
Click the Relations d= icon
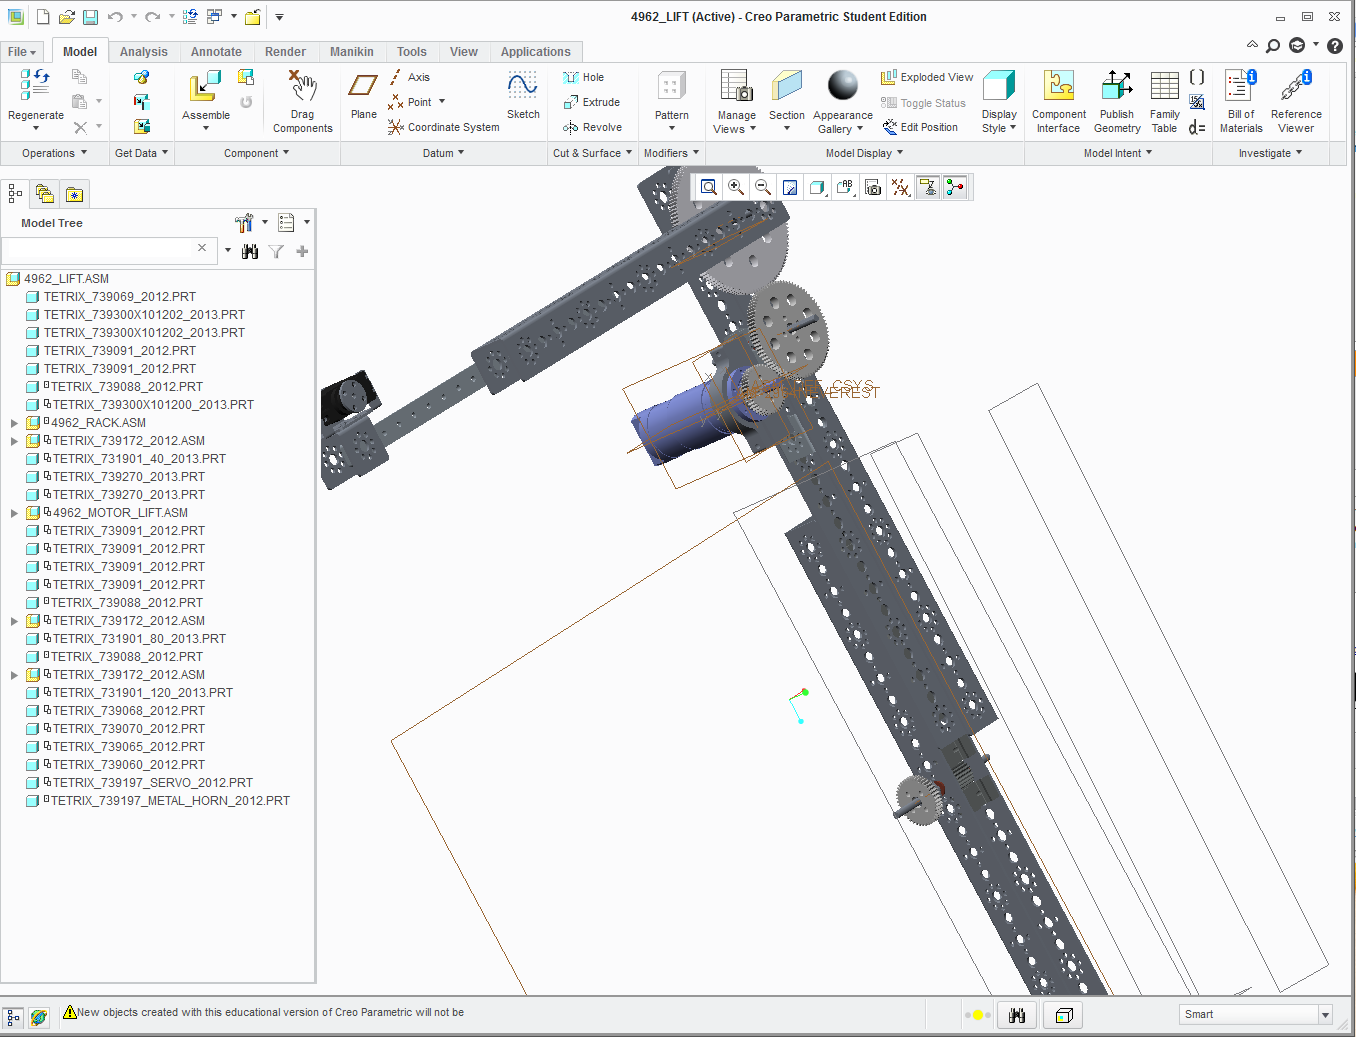1197,127
